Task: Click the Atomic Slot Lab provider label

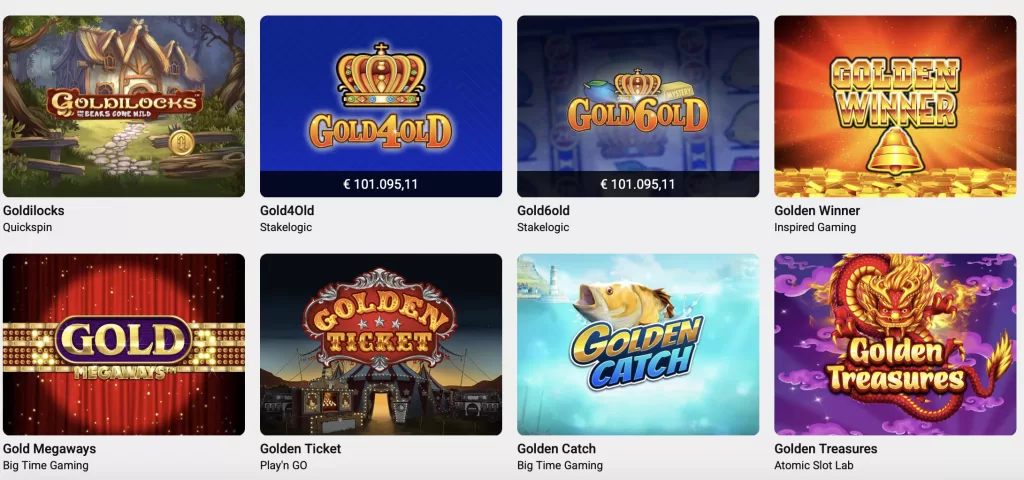Action: pos(814,466)
